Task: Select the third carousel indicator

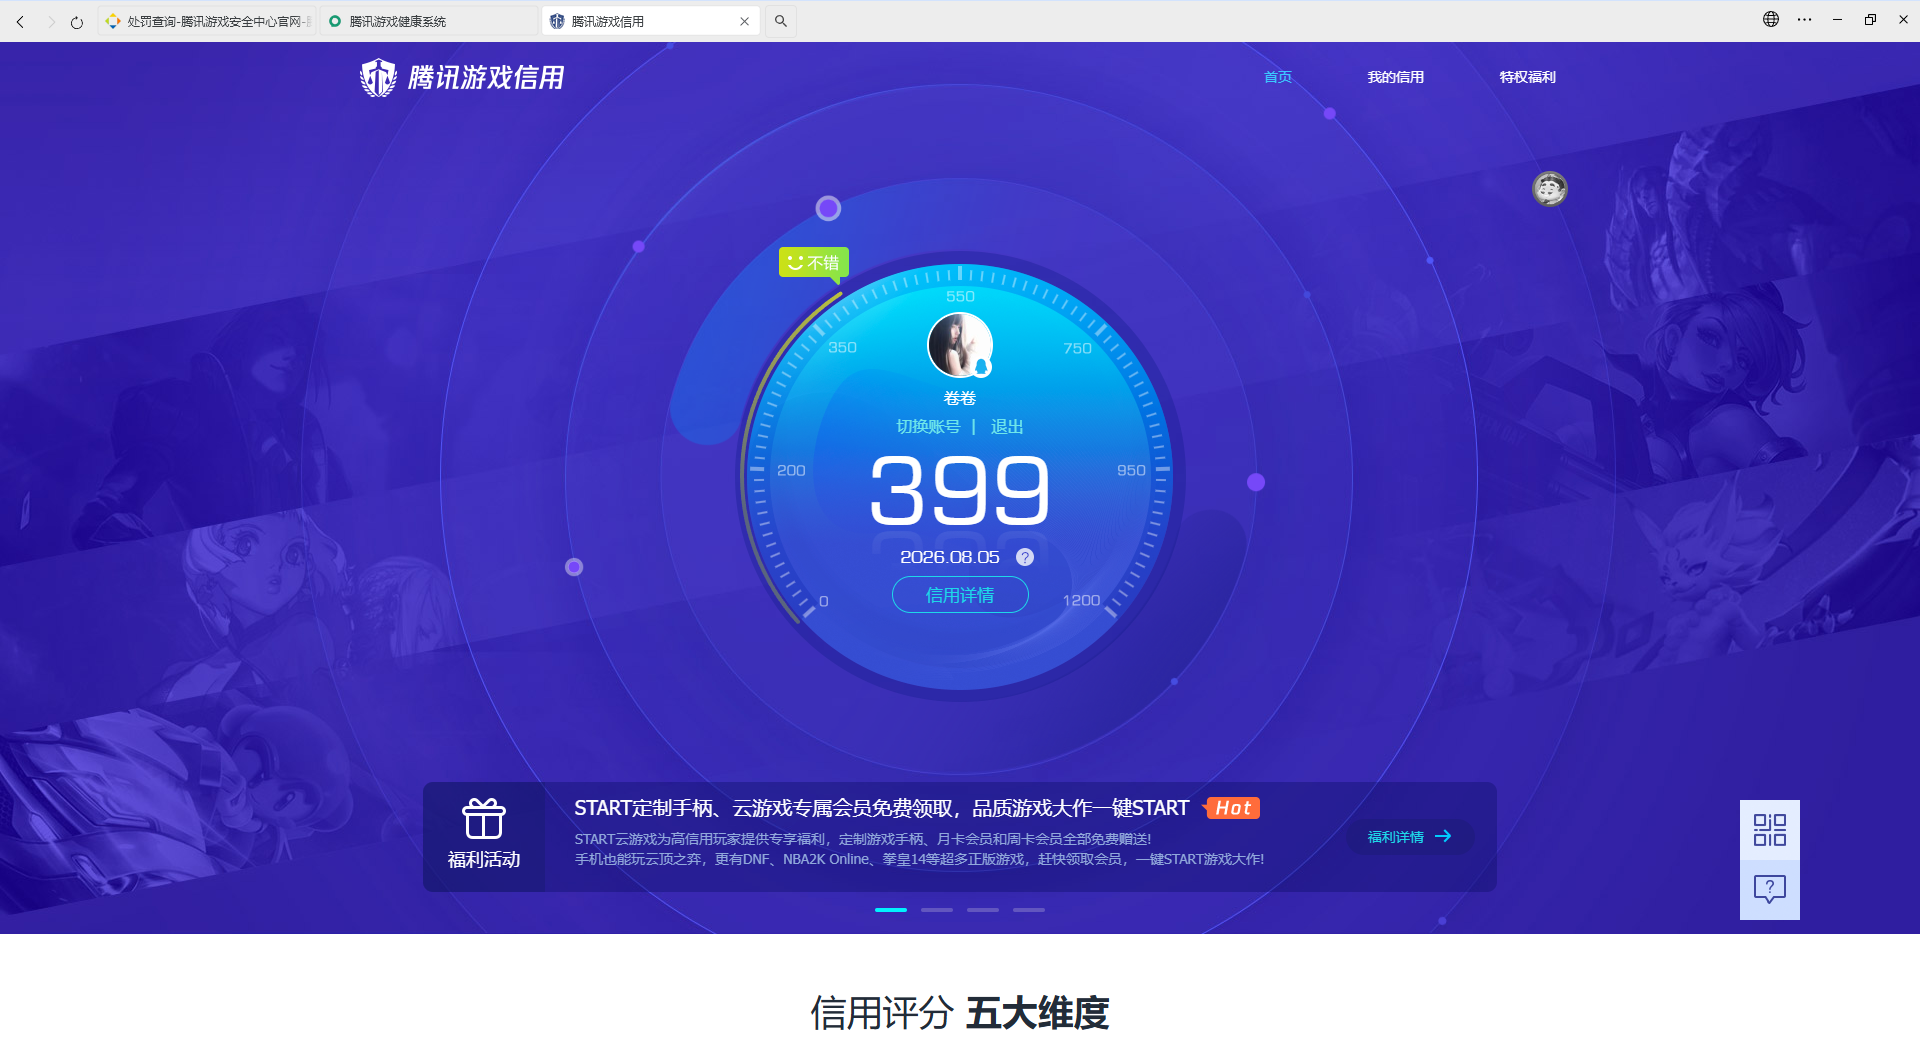Action: point(983,910)
